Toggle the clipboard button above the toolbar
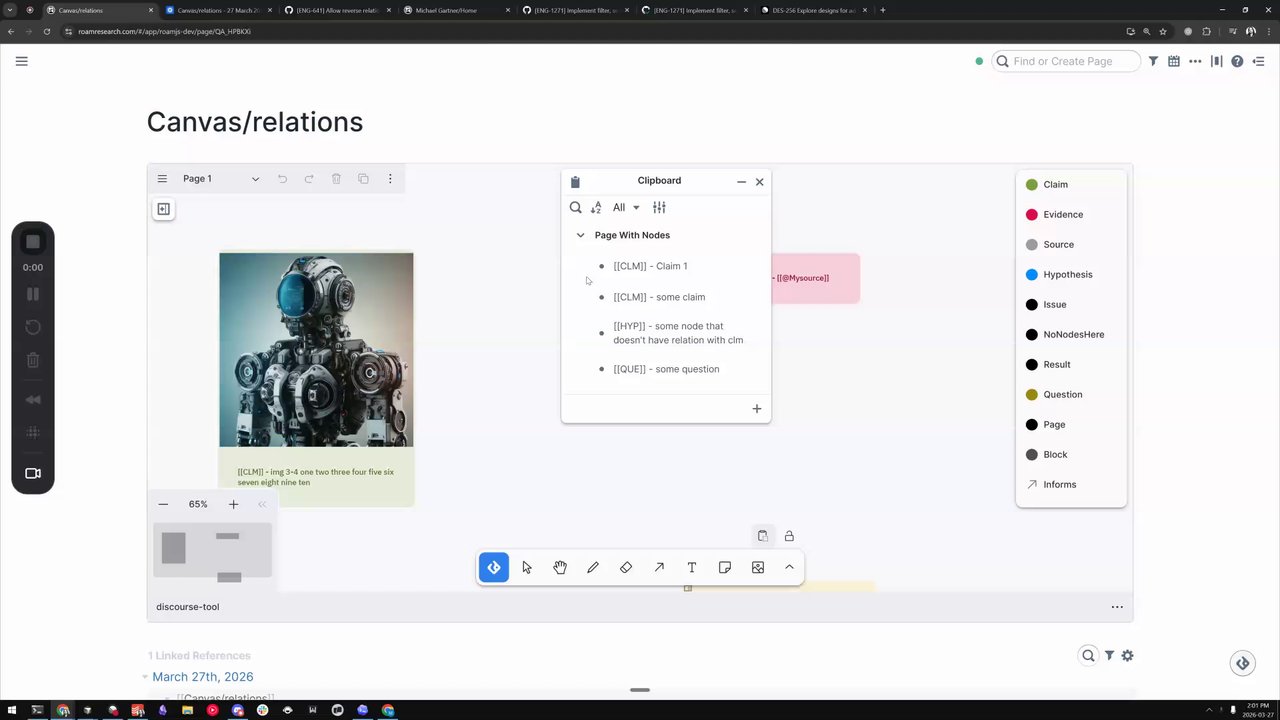This screenshot has height=720, width=1280. (x=763, y=536)
